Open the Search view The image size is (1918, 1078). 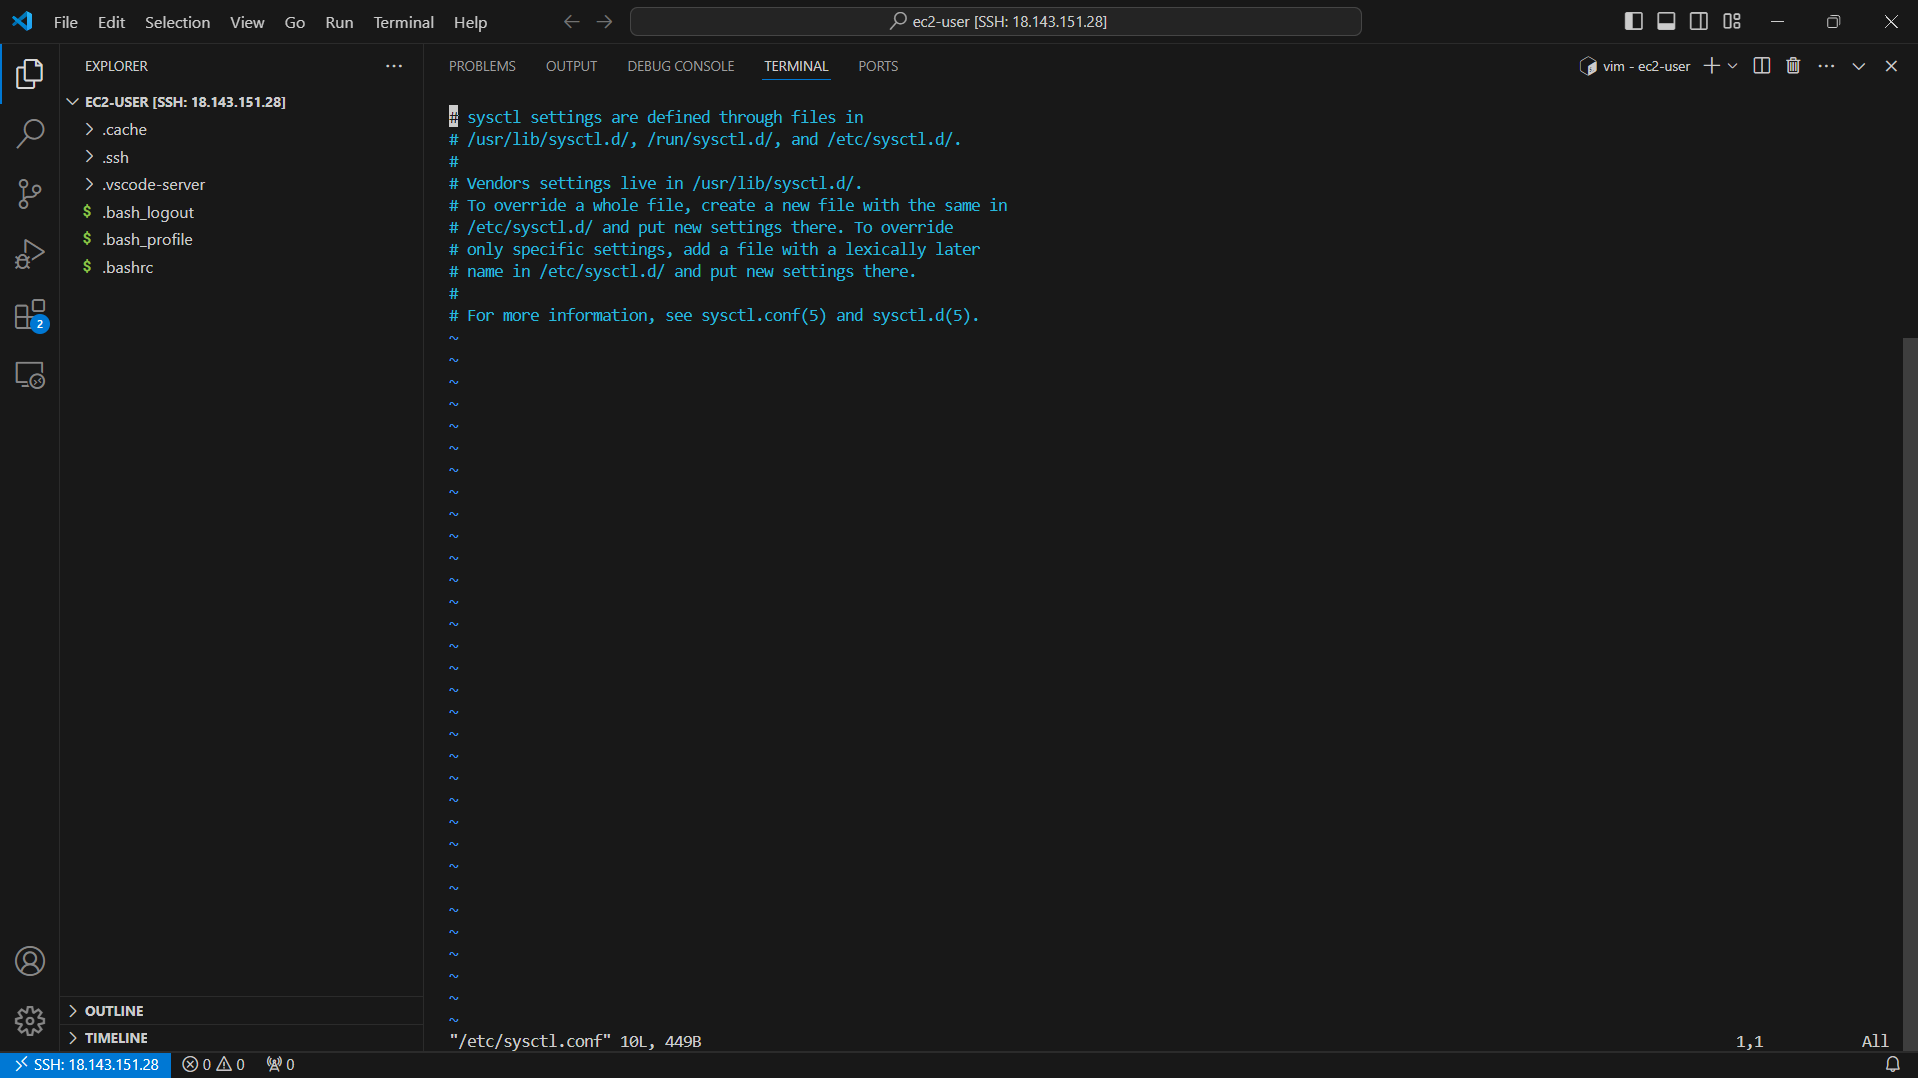[x=30, y=133]
